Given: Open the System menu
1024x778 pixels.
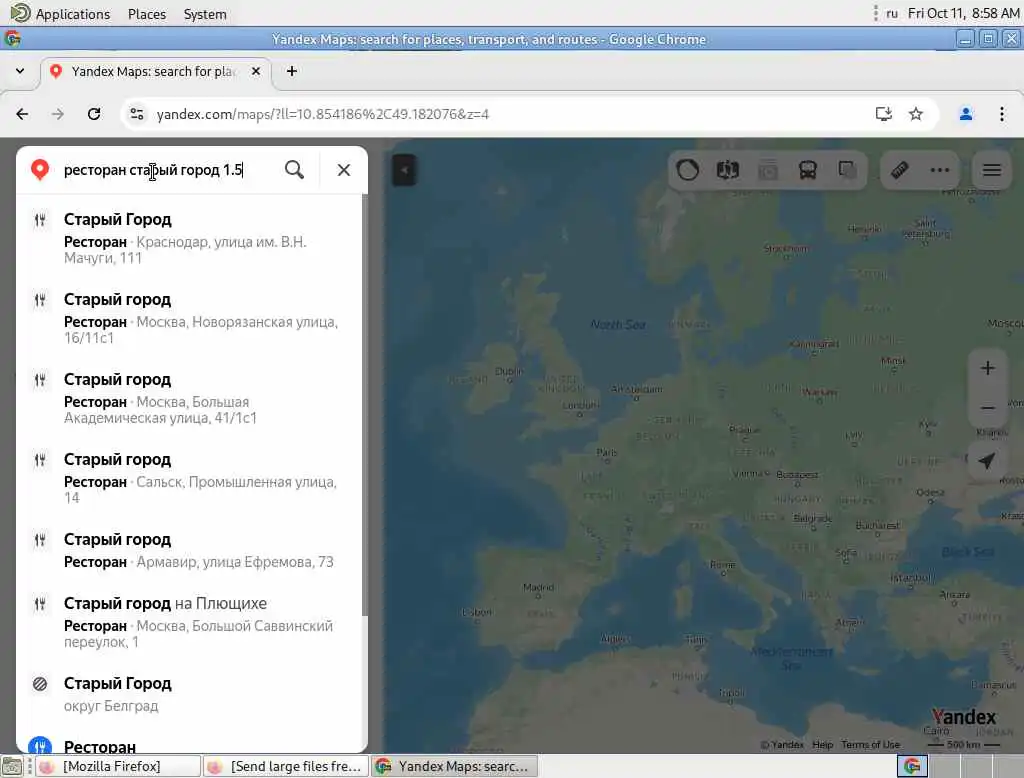Looking at the screenshot, I should 205,14.
